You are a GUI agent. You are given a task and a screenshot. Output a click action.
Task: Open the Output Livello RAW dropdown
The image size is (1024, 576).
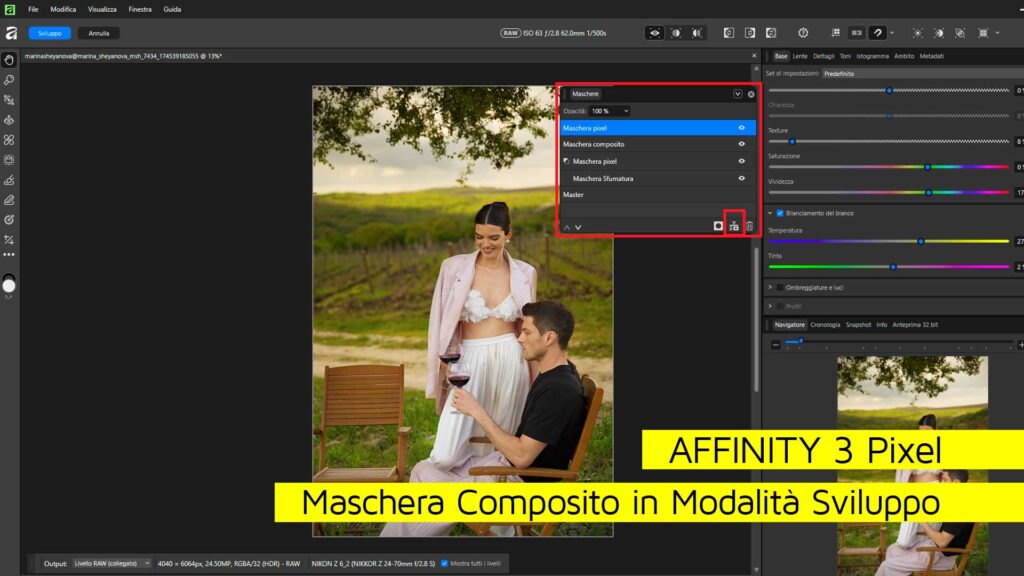pos(111,564)
